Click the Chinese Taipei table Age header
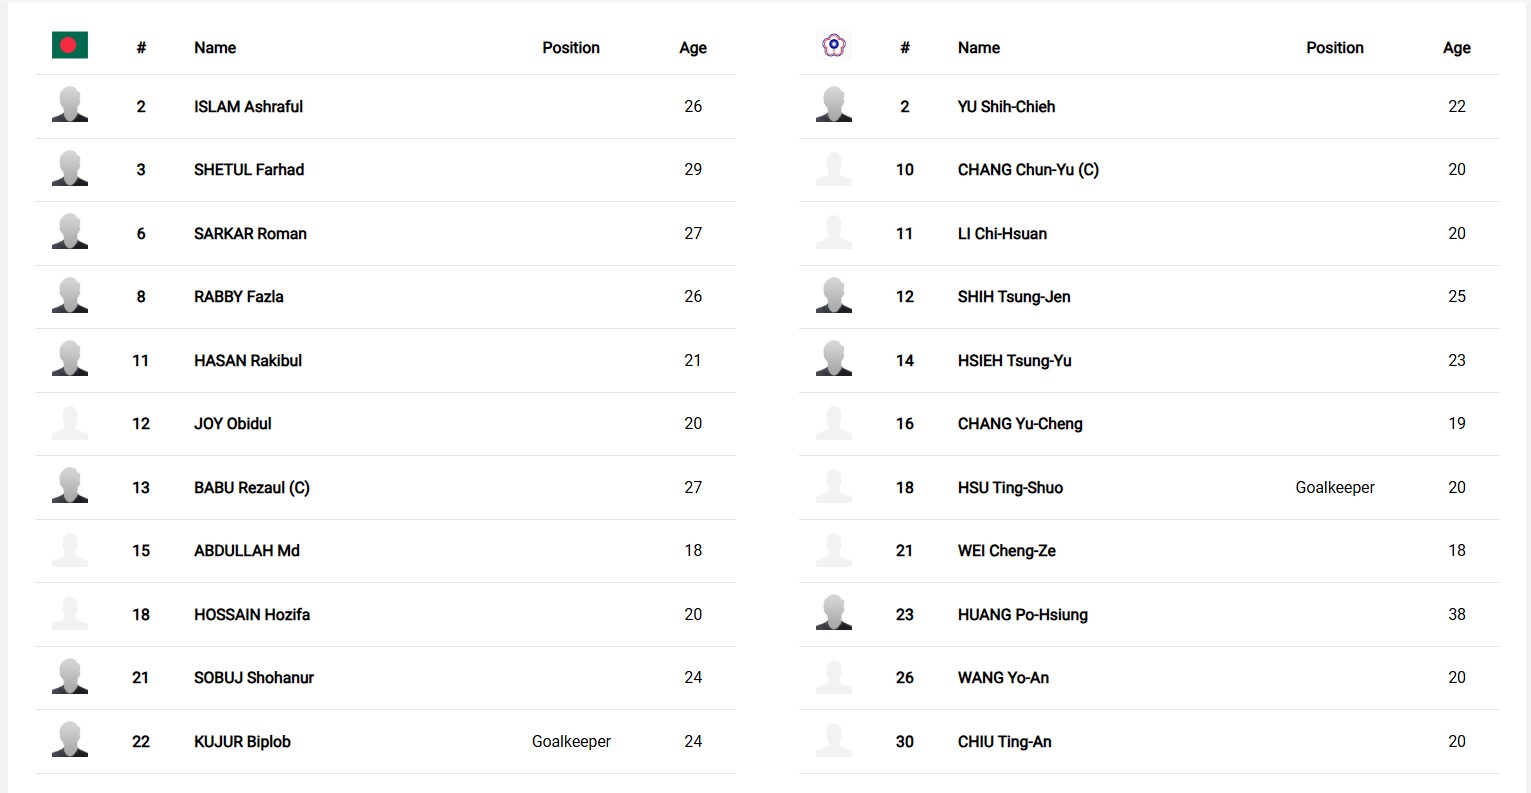Viewport: 1531px width, 793px height. (1456, 48)
